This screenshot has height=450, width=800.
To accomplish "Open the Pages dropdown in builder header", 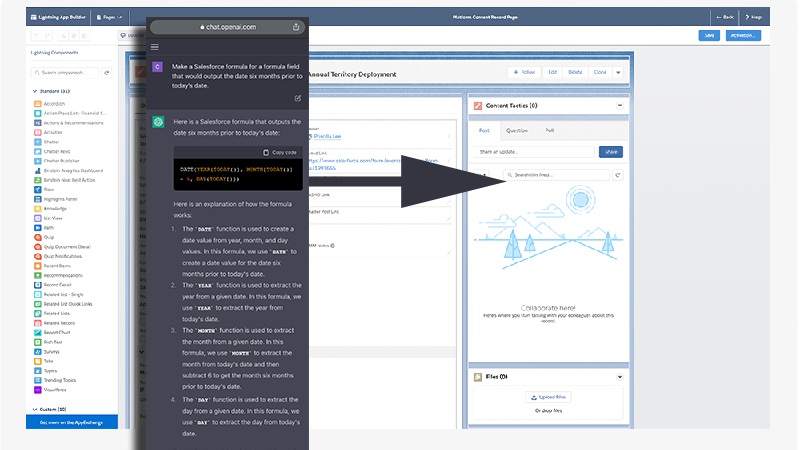I will coord(109,17).
